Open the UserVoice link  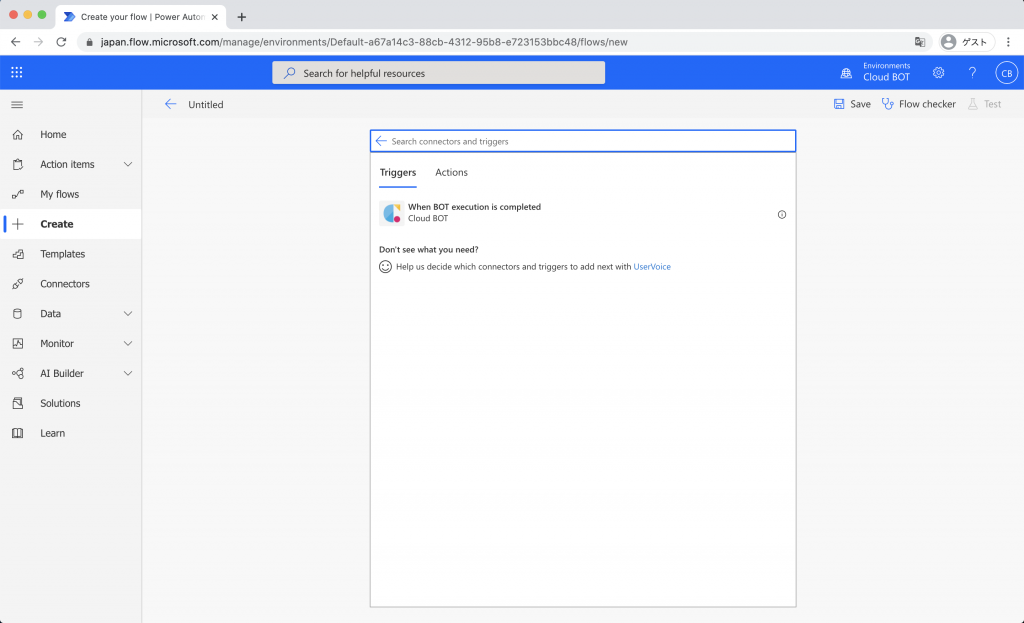click(652, 266)
